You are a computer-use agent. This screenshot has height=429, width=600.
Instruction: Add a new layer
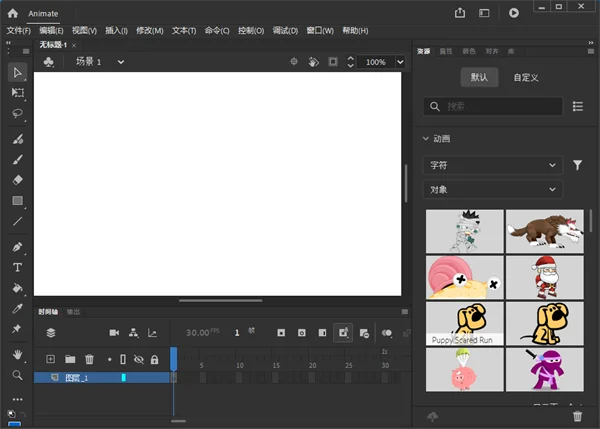51,359
